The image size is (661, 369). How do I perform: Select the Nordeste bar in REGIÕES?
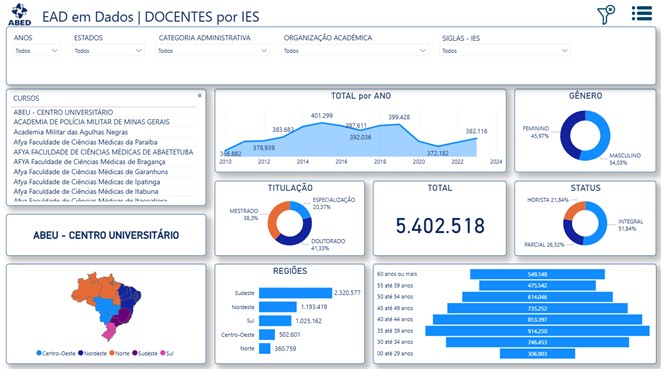[x=278, y=307]
